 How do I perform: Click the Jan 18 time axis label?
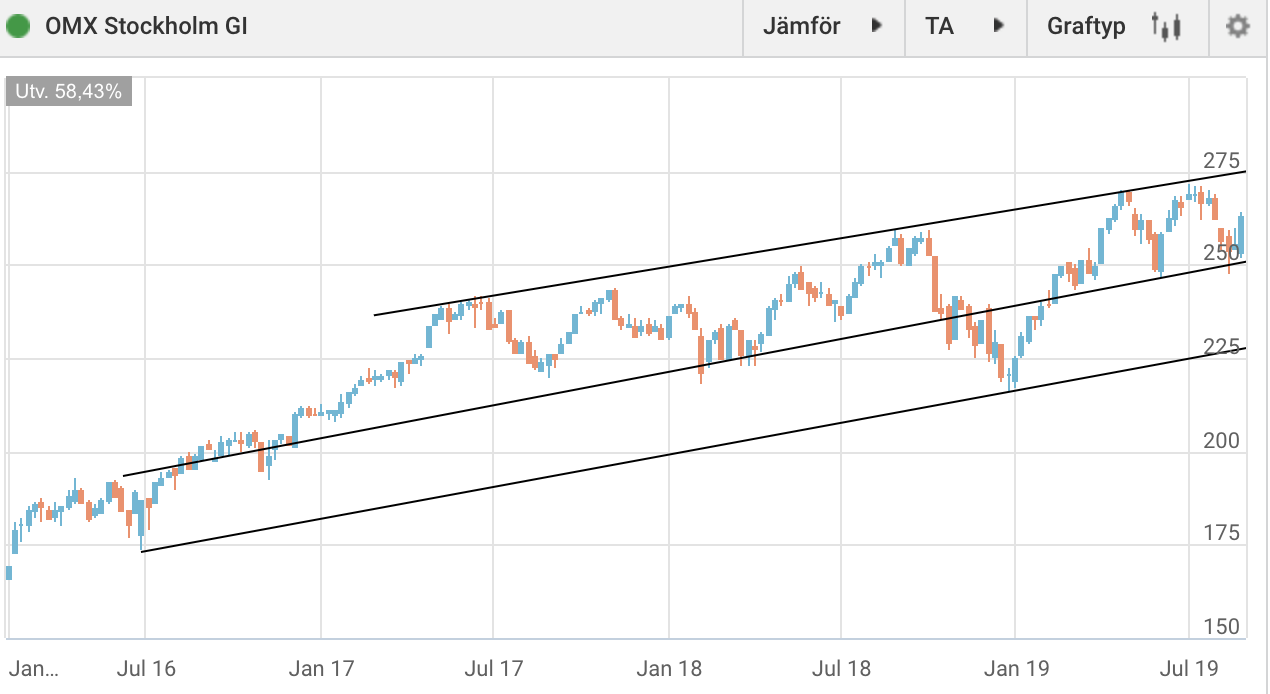coord(668,666)
